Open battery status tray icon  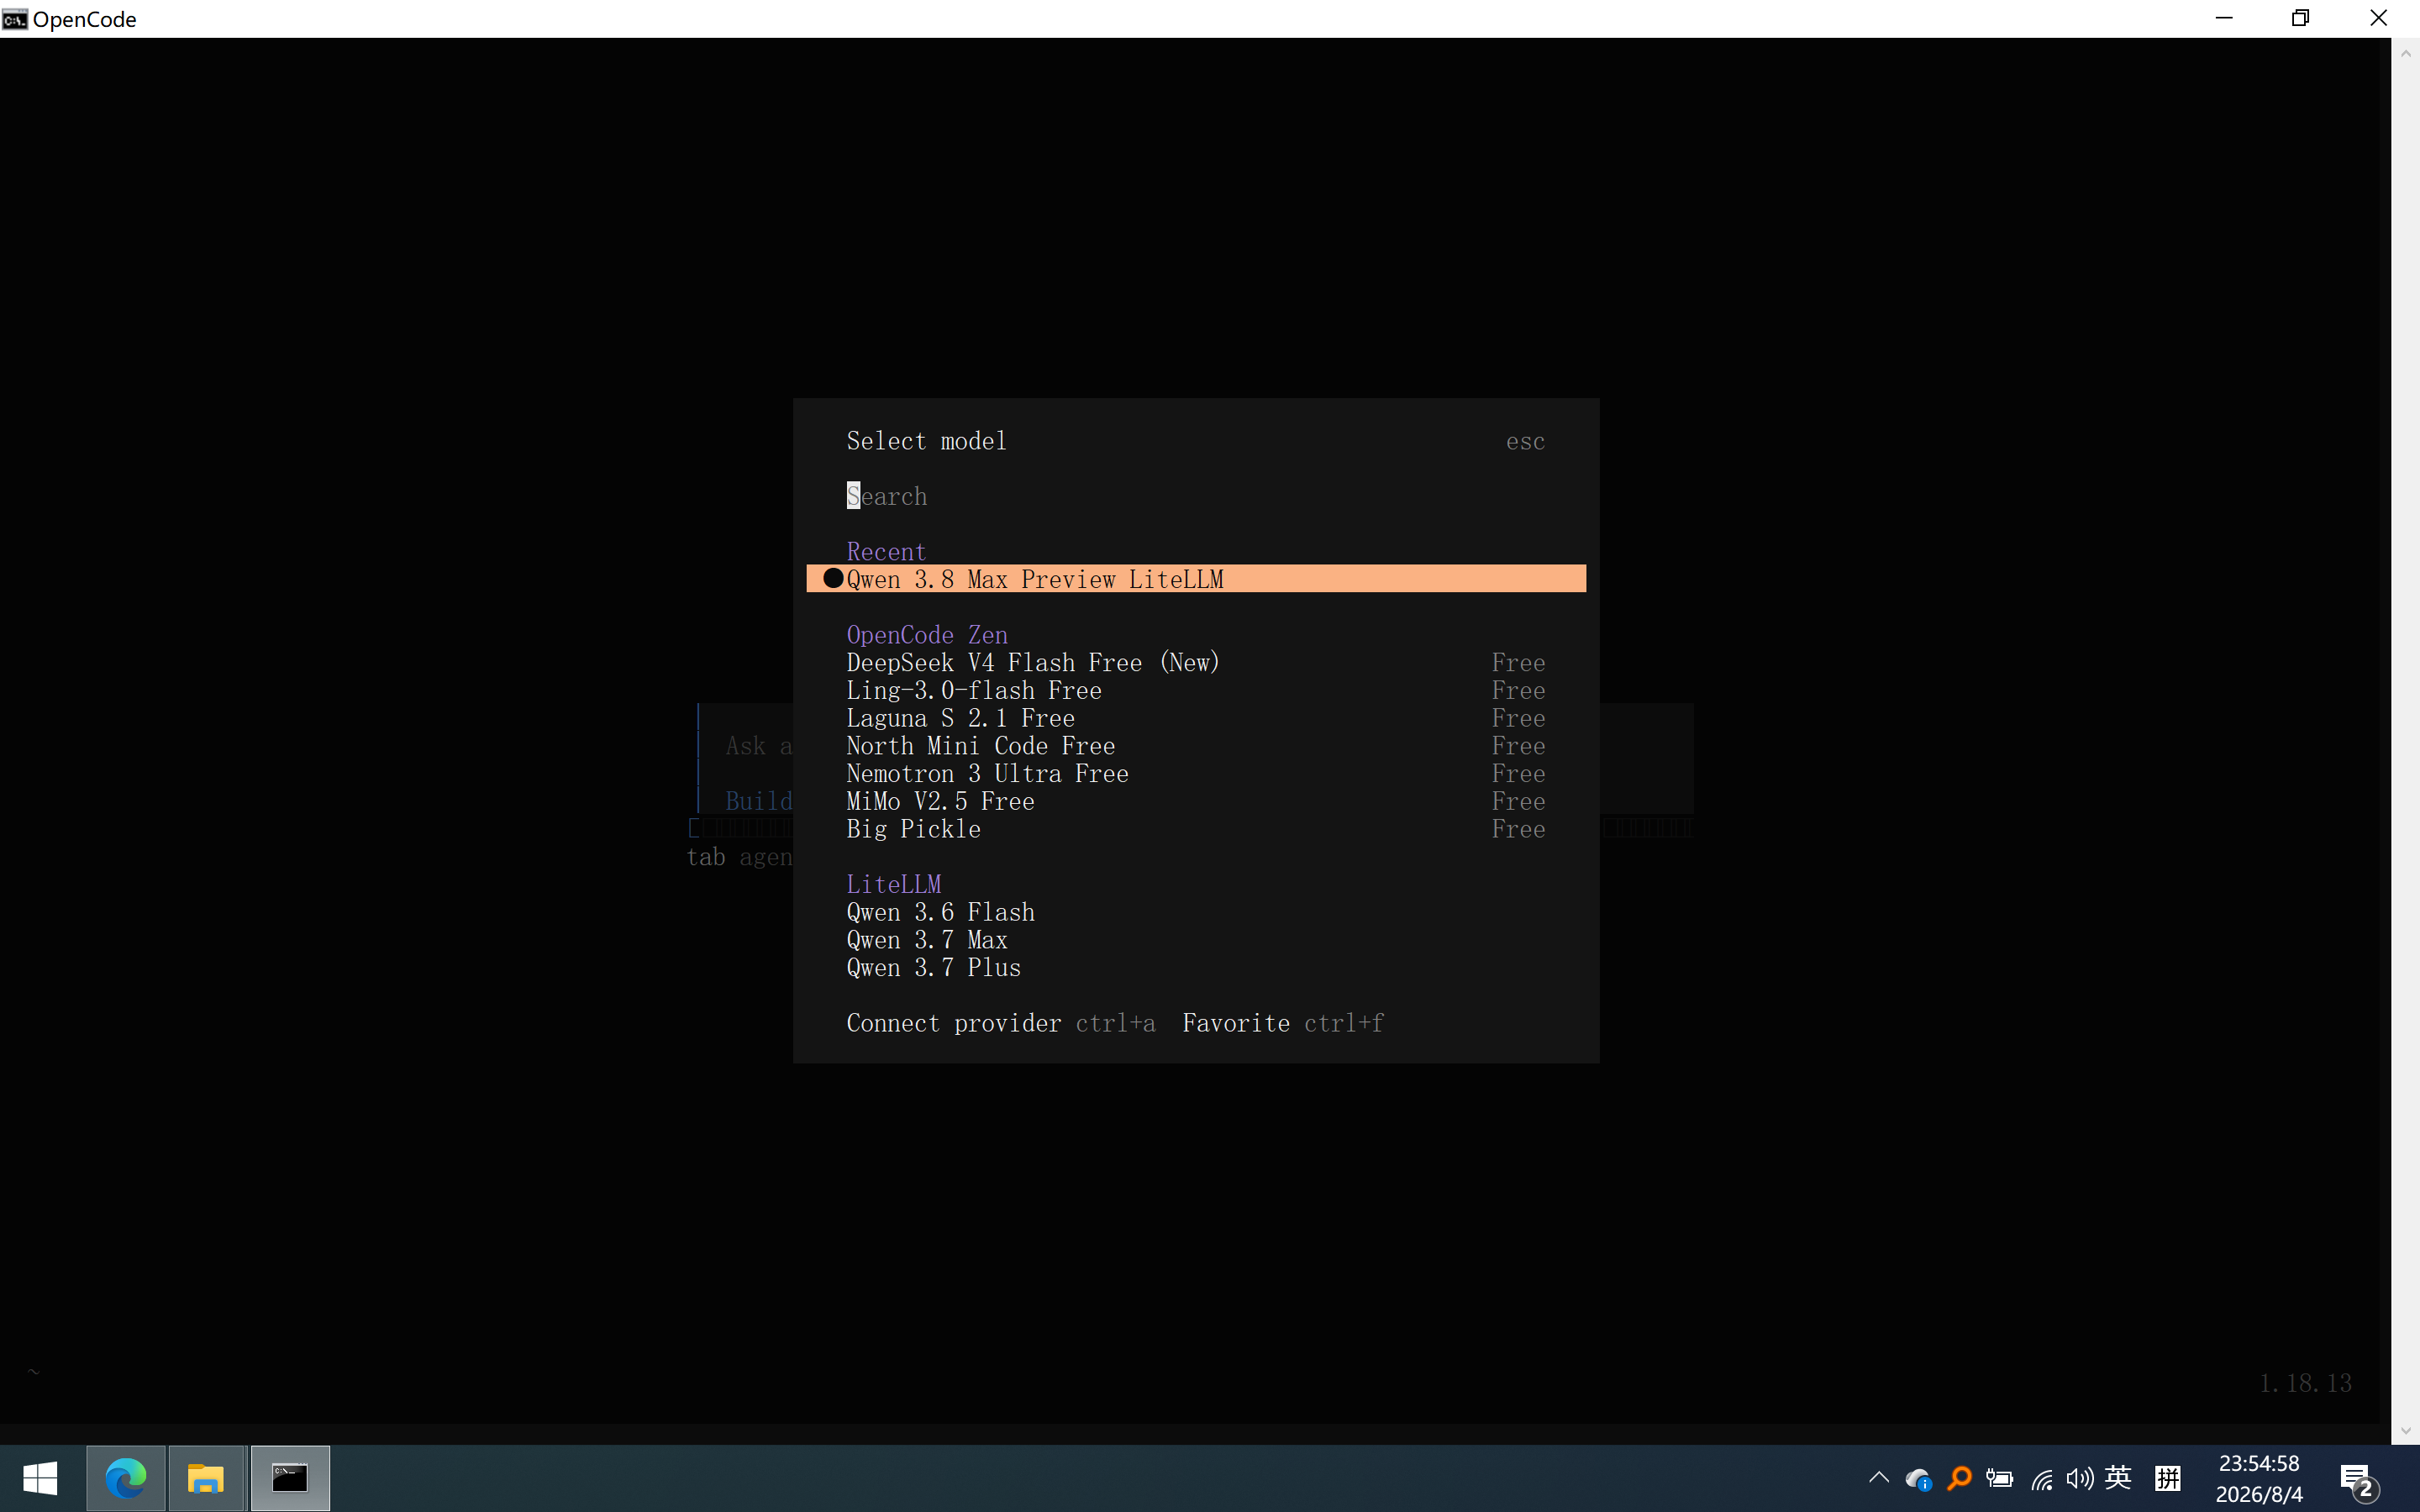pyautogui.click(x=1999, y=1478)
